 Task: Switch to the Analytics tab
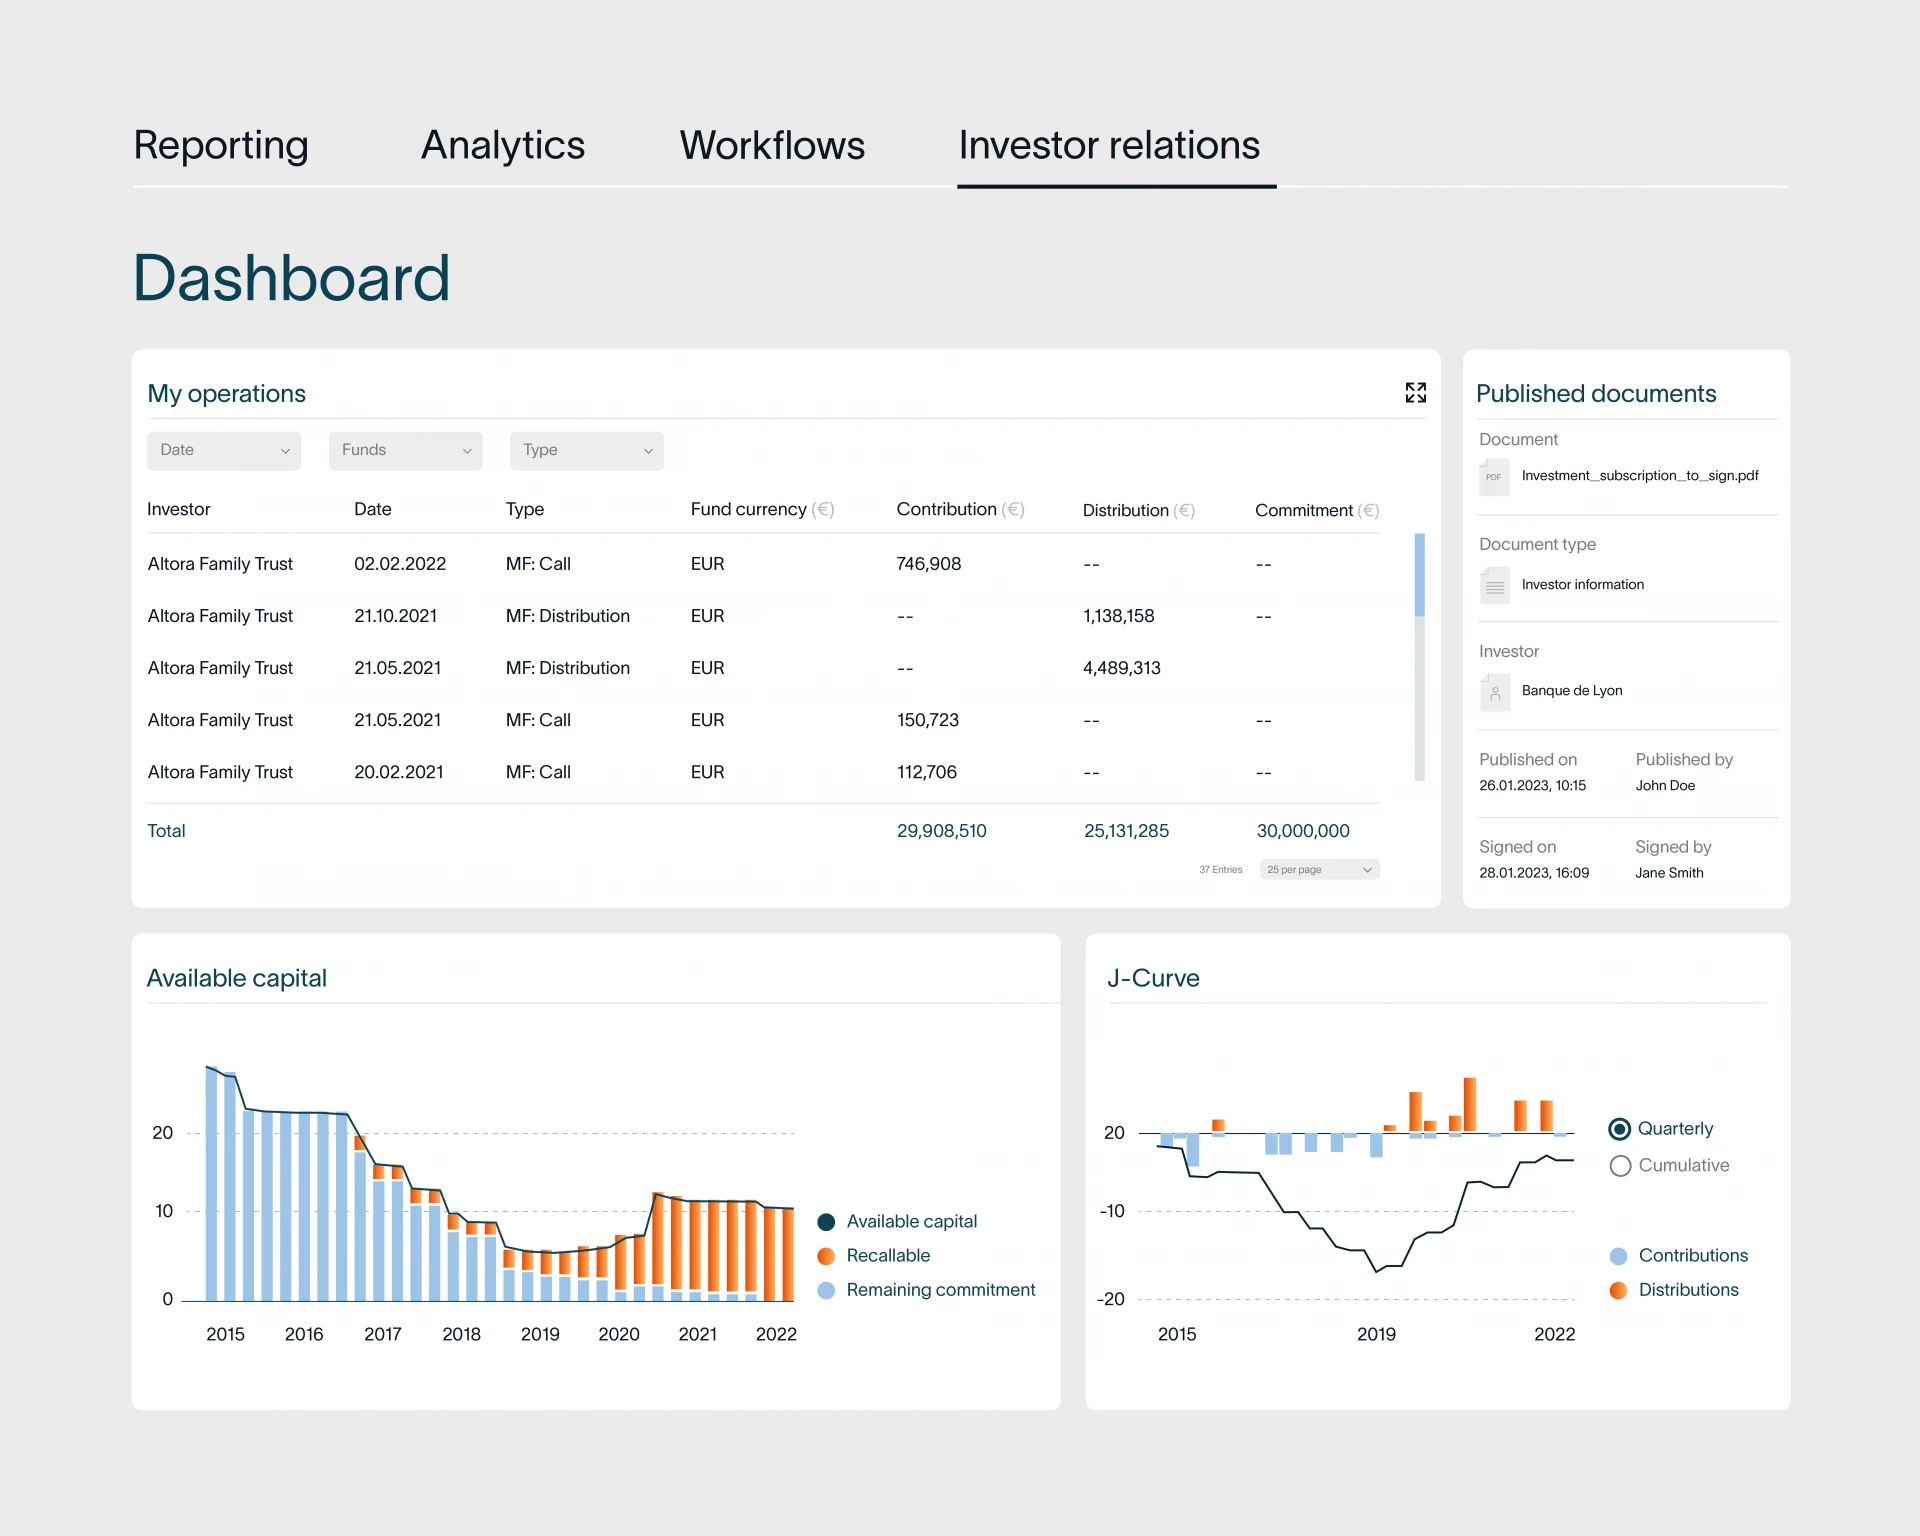(x=502, y=146)
